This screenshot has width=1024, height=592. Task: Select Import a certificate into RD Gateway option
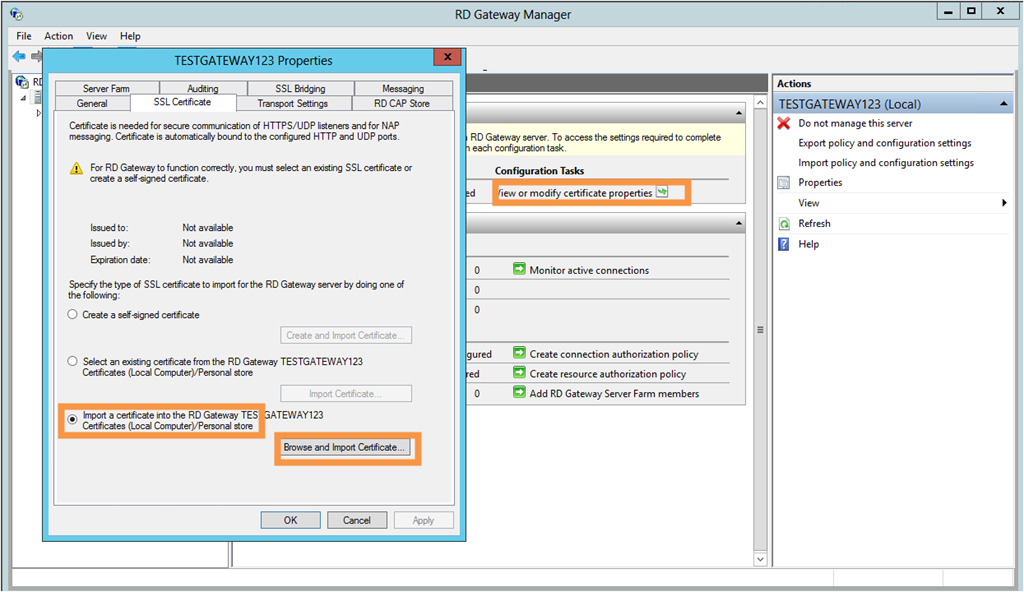tap(72, 420)
